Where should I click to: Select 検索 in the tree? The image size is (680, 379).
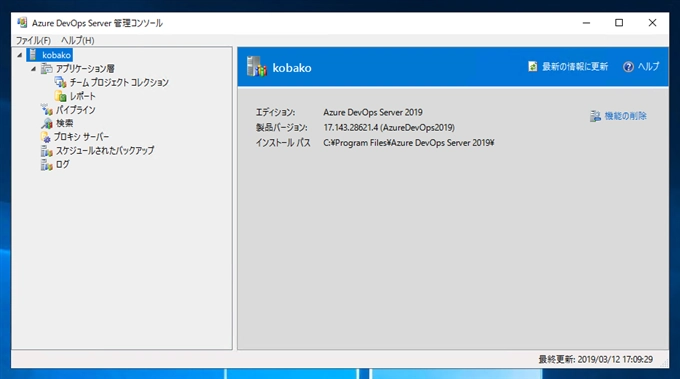click(65, 123)
